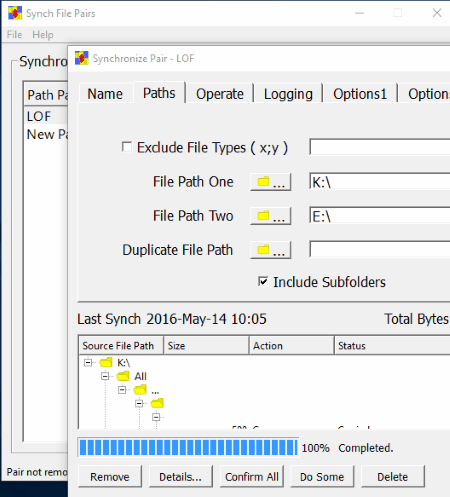Click the Do Some button

coord(322,477)
